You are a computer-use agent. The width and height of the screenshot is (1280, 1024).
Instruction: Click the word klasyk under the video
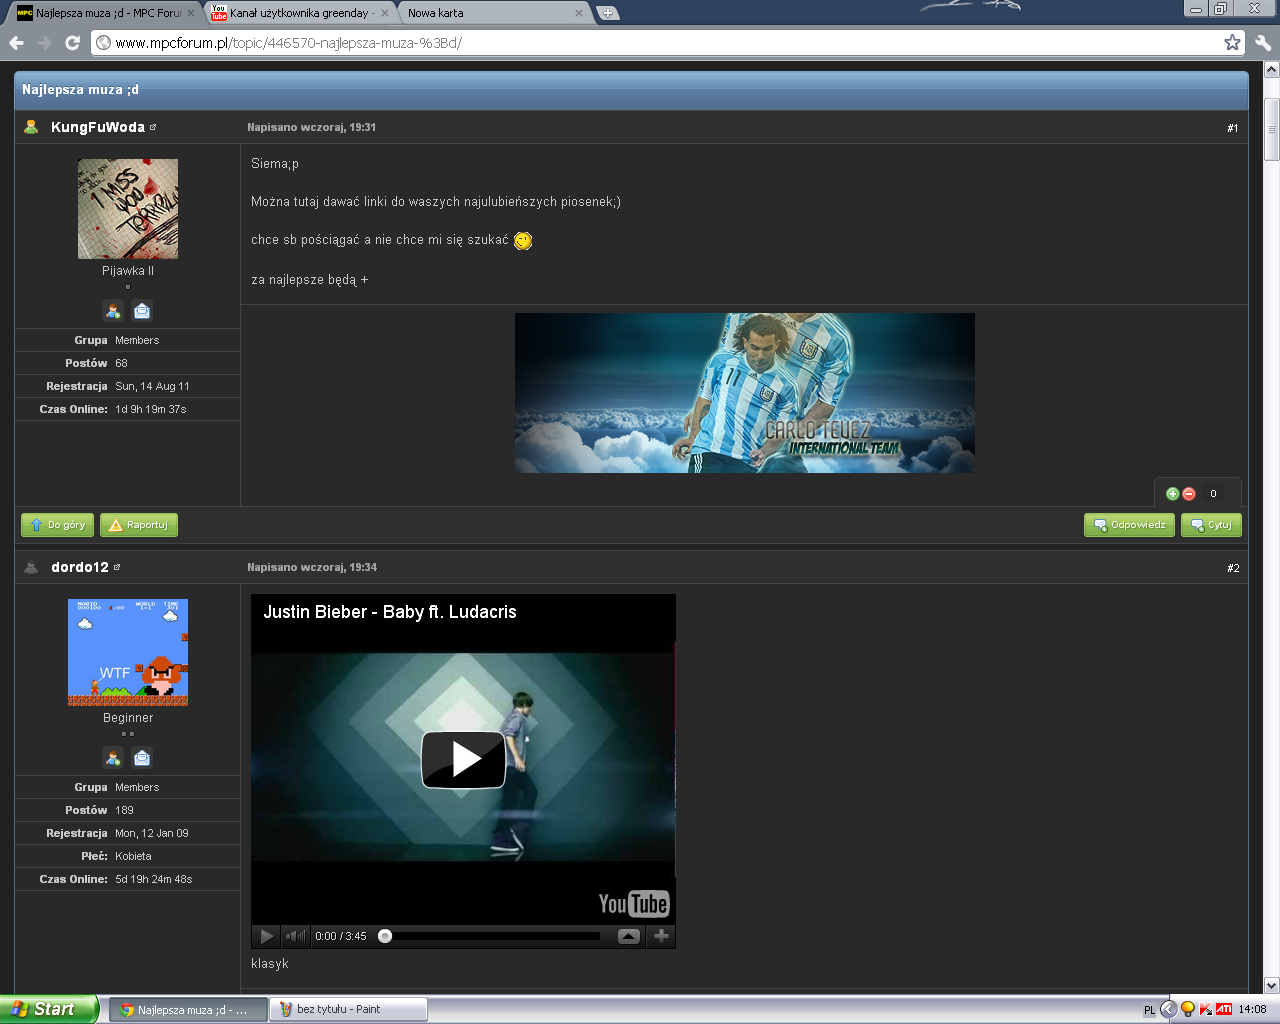pyautogui.click(x=270, y=964)
